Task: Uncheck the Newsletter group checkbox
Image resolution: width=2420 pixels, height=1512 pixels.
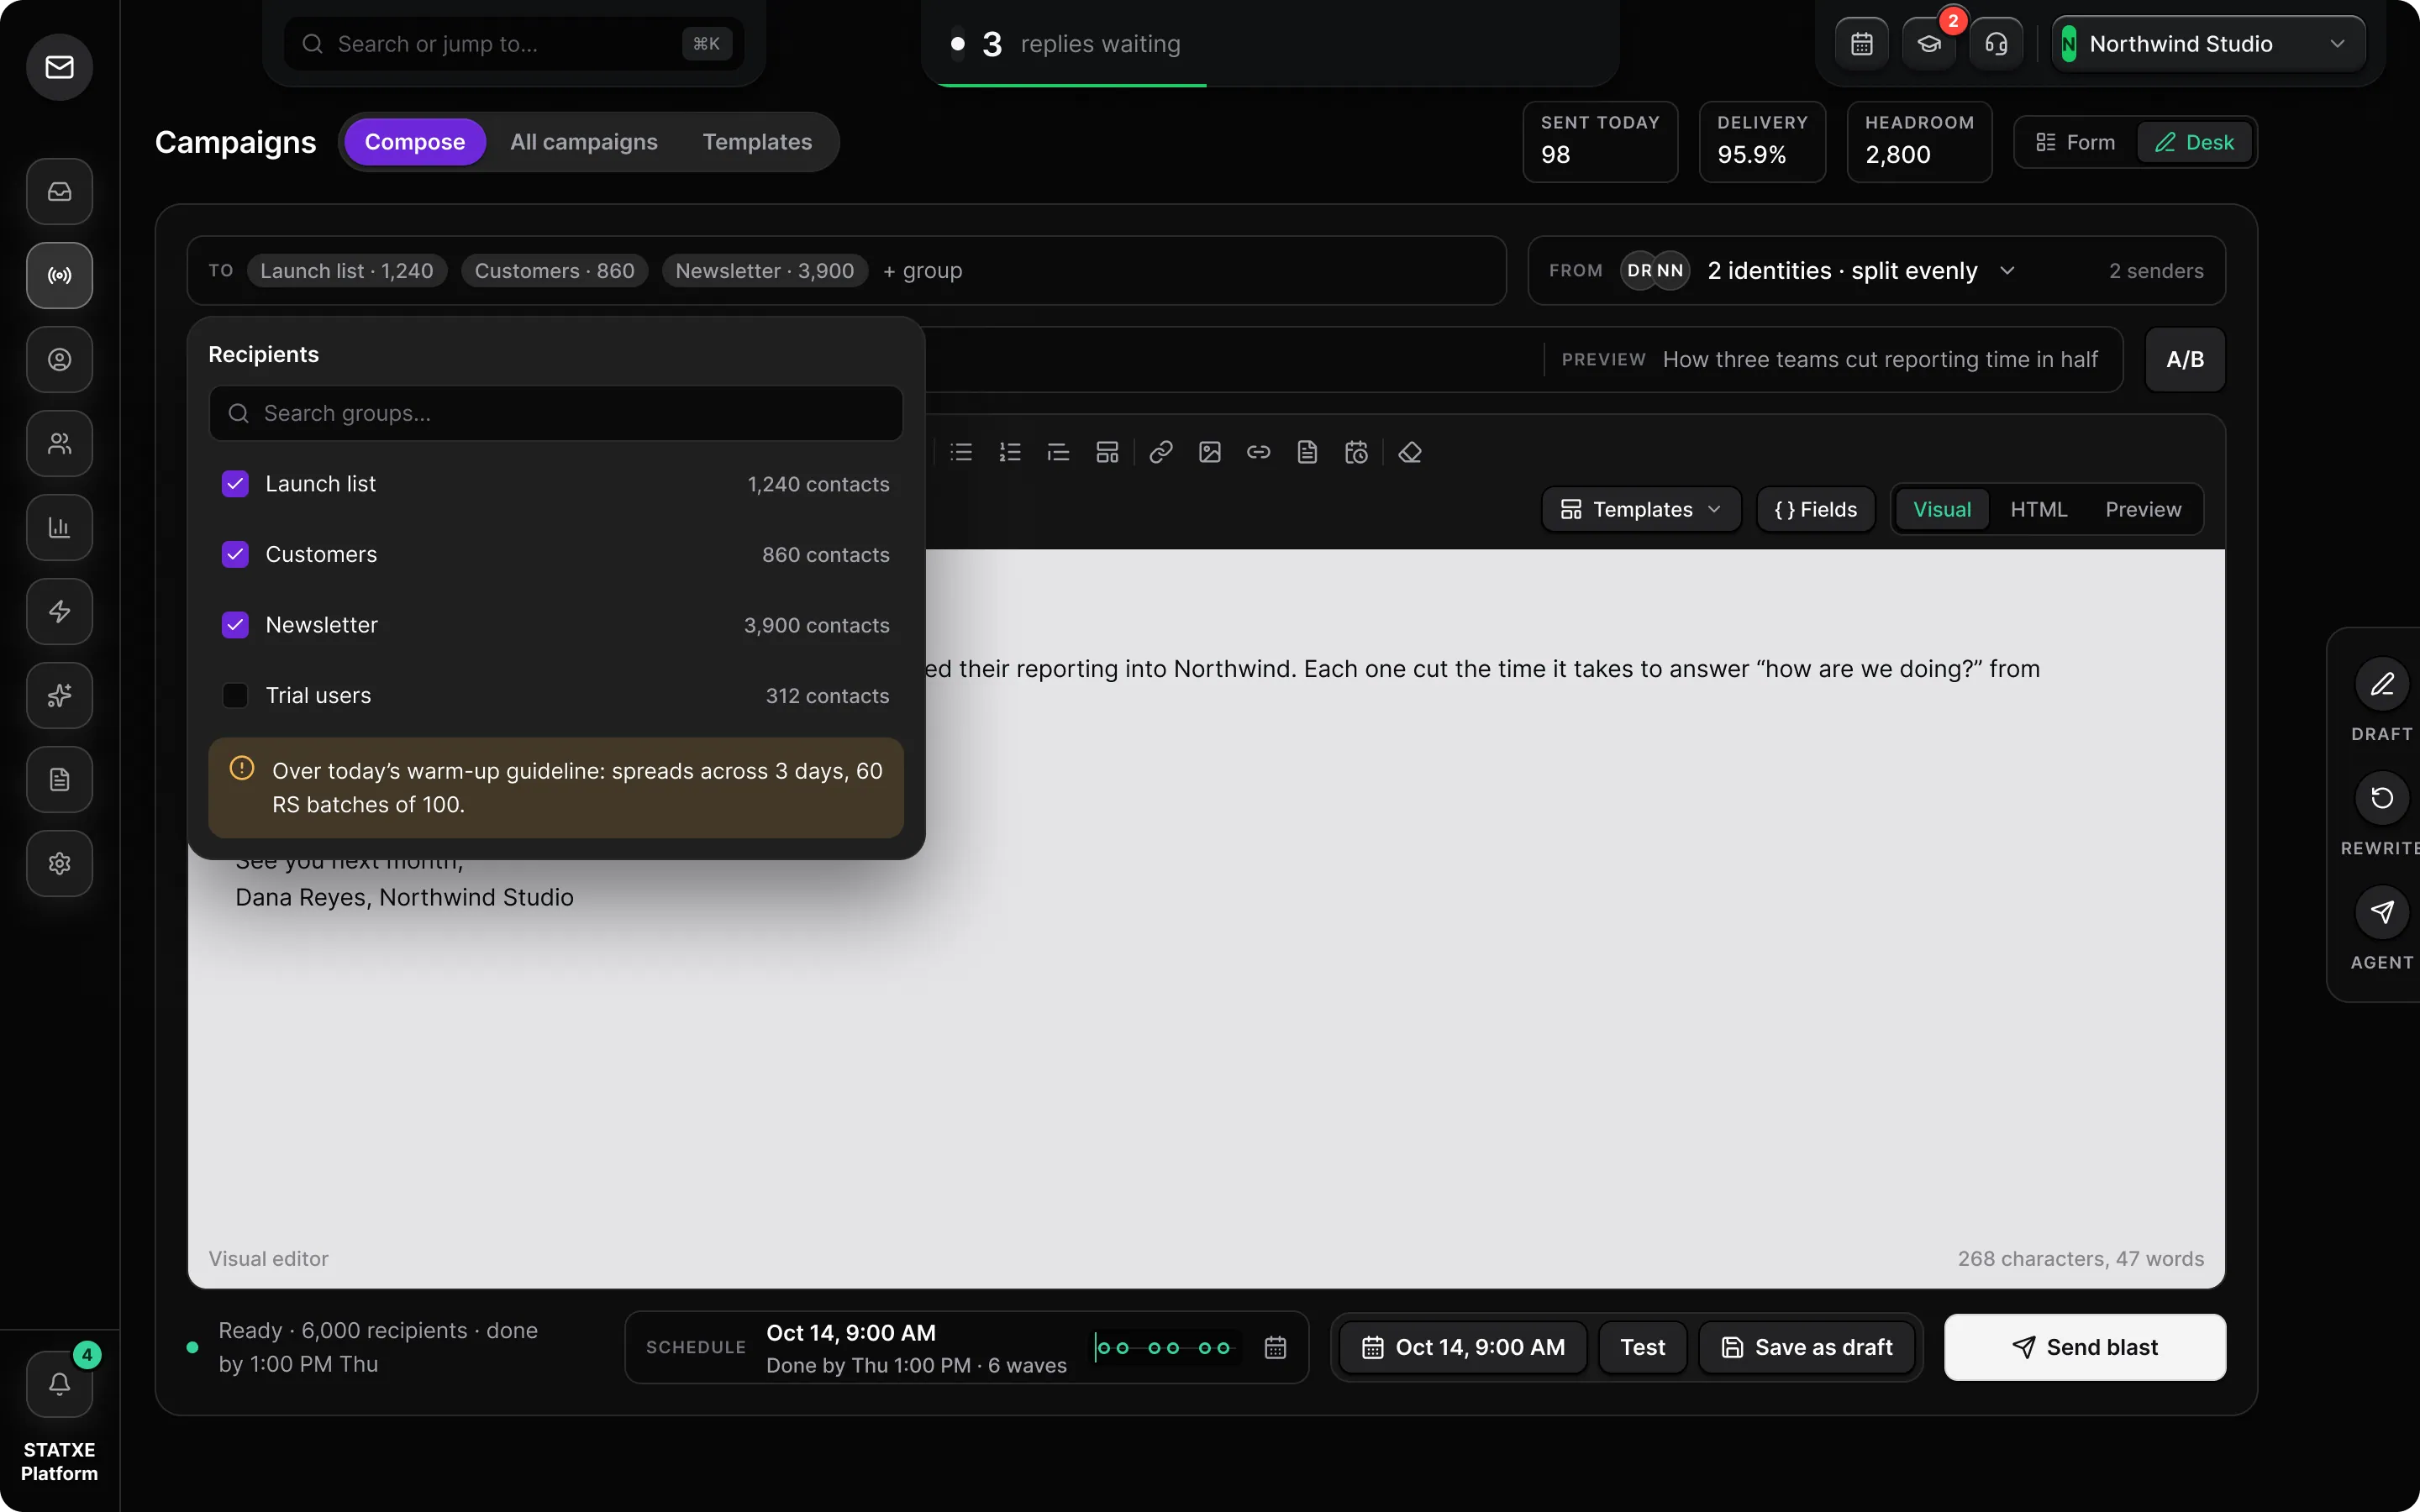Action: point(235,625)
